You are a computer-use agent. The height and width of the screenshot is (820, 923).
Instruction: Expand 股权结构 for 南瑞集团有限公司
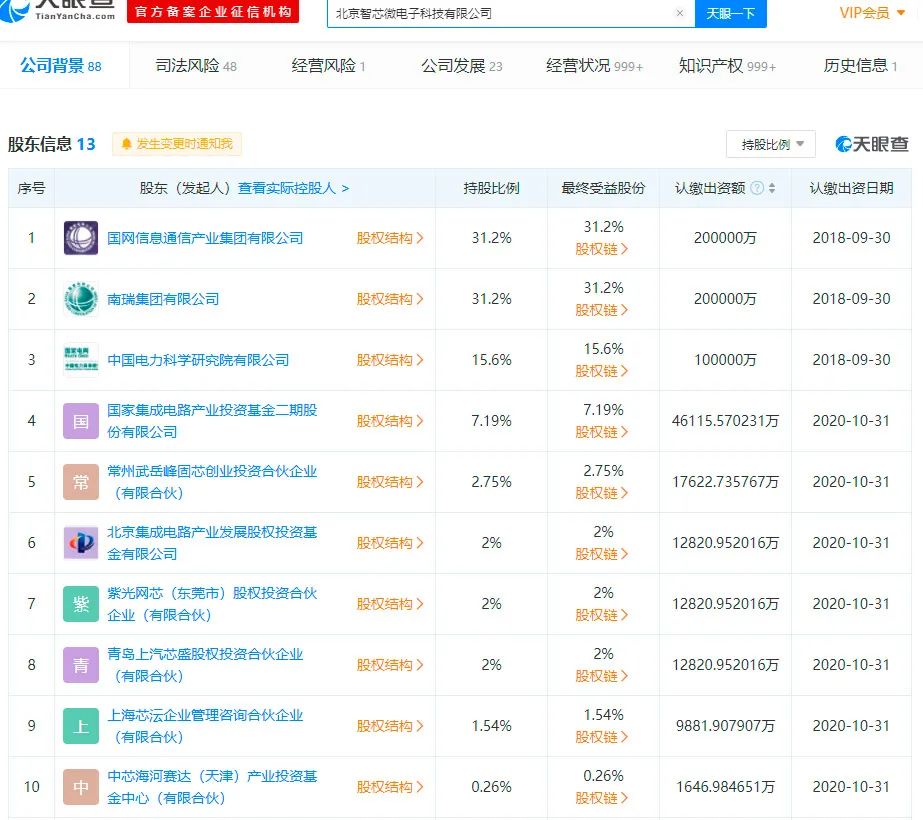(390, 299)
